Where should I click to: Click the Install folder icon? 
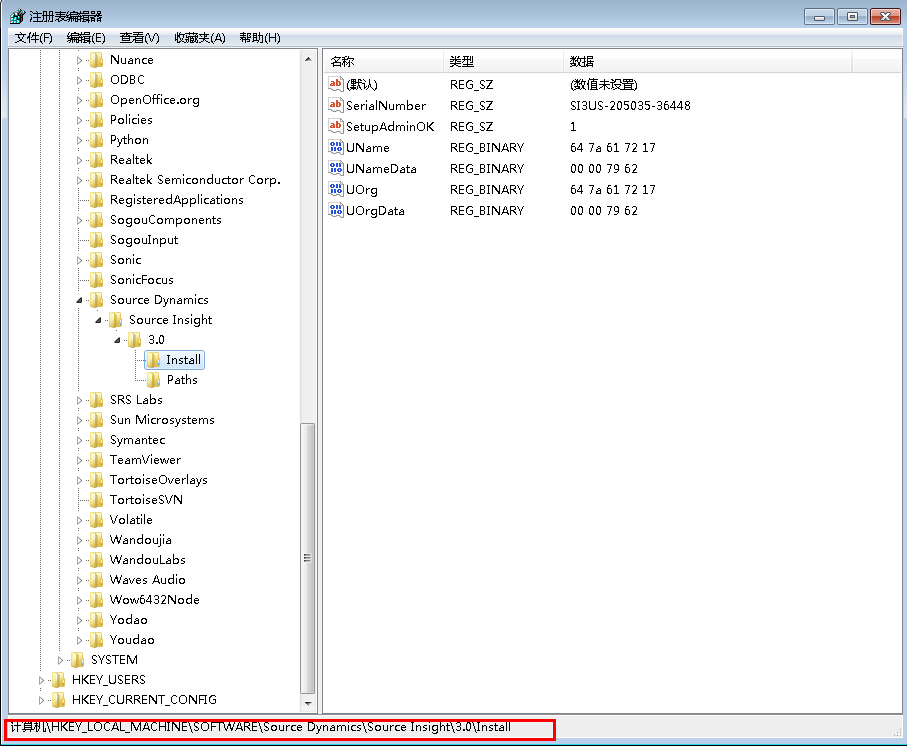point(153,360)
